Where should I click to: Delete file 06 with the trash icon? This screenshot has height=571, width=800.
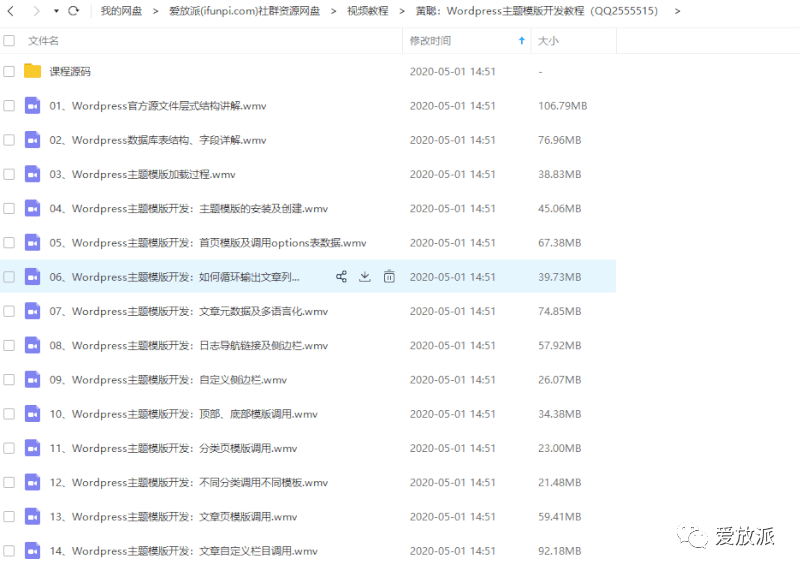(x=389, y=277)
